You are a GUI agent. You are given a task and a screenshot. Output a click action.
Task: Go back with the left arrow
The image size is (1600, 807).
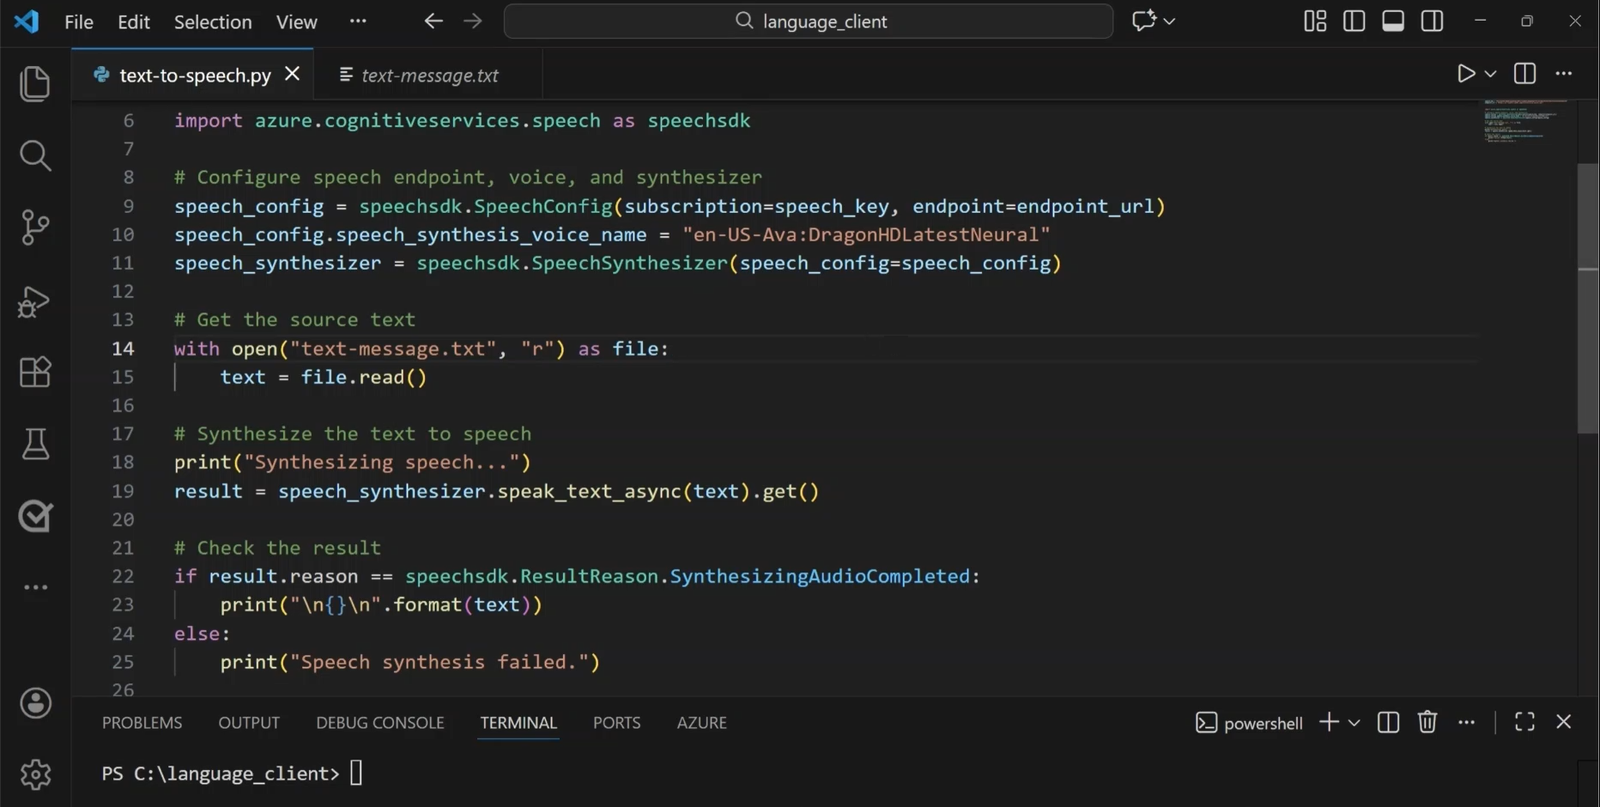433,21
